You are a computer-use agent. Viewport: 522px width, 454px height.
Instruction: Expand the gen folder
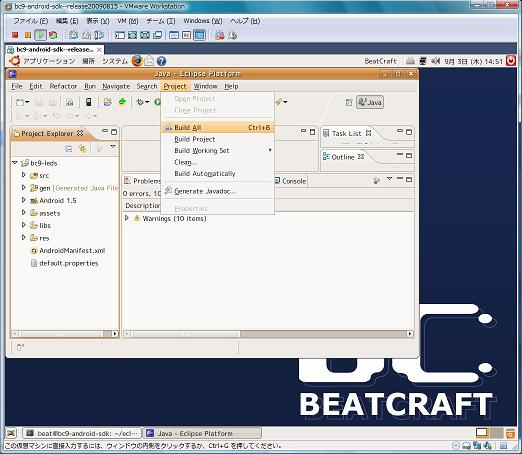(x=24, y=188)
